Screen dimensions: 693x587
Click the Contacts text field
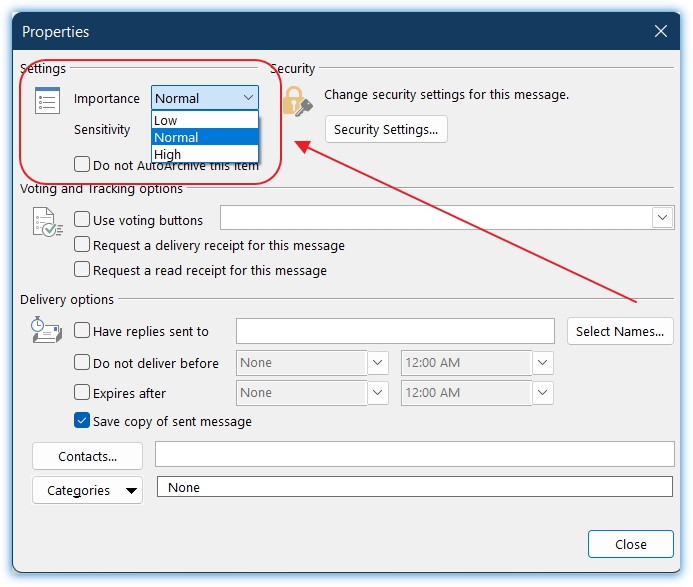coord(415,454)
